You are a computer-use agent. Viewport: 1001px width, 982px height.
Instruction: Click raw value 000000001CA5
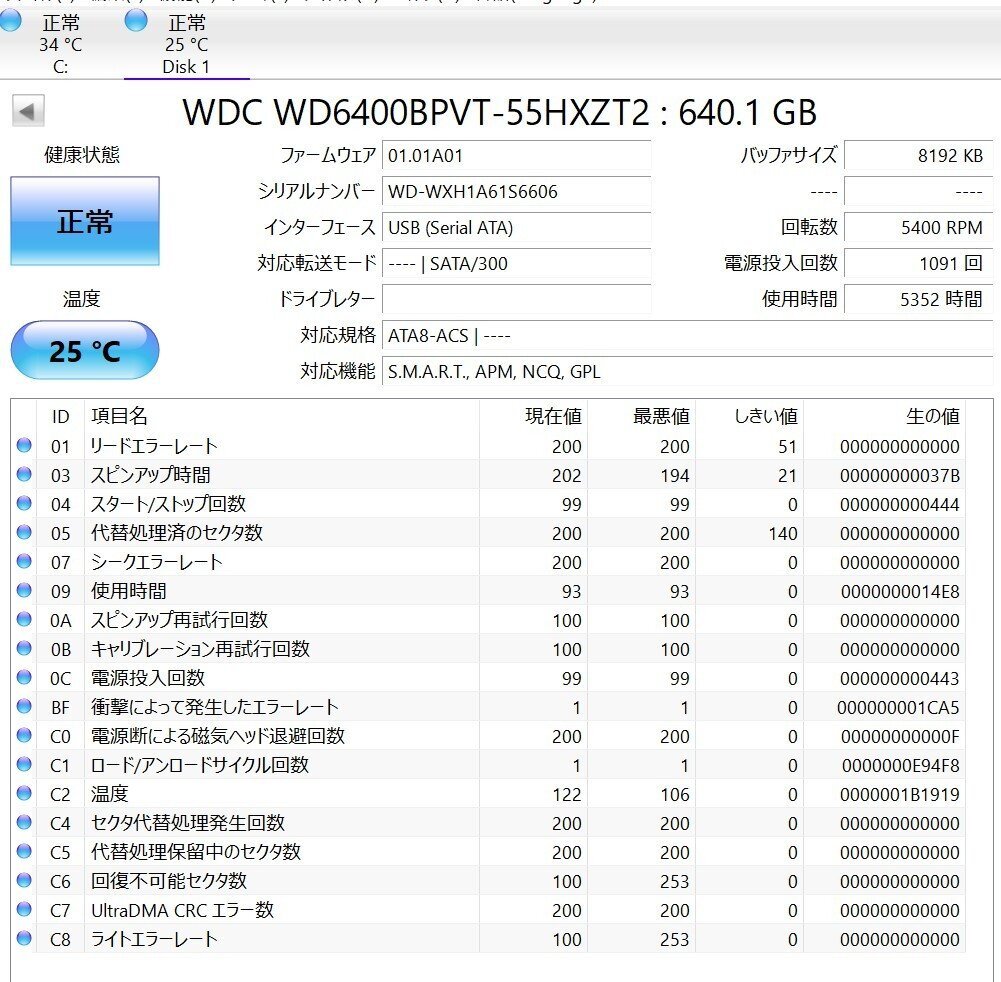pos(898,707)
